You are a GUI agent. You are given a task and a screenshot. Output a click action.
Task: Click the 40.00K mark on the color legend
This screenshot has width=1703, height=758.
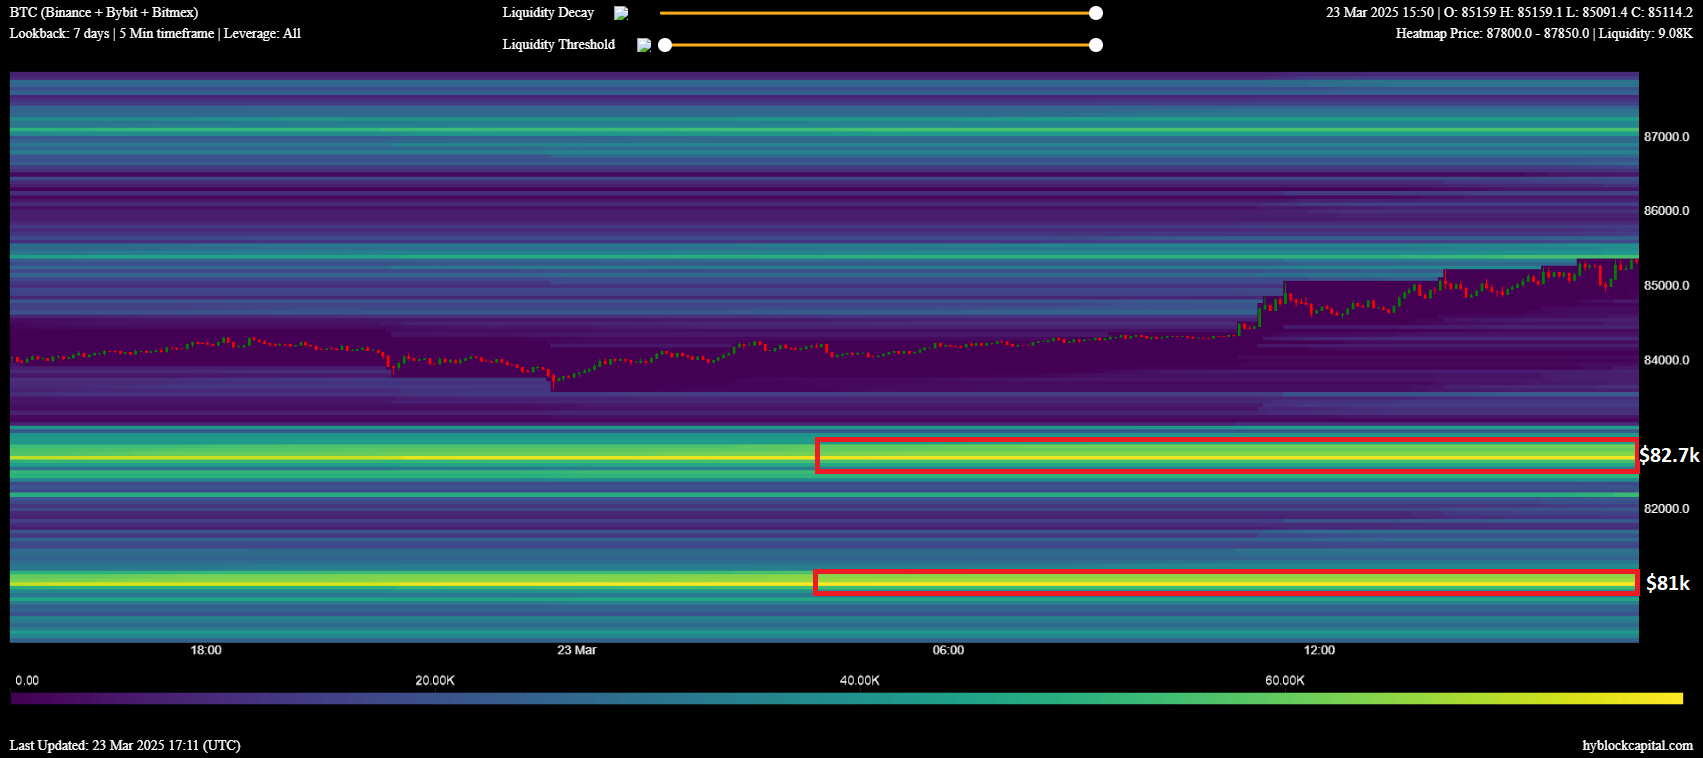click(x=859, y=681)
